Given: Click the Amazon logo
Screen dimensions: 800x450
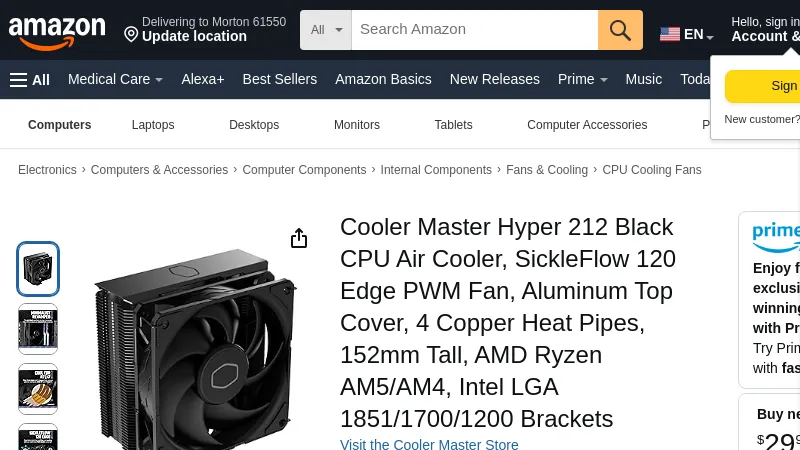Looking at the screenshot, I should coord(57,32).
